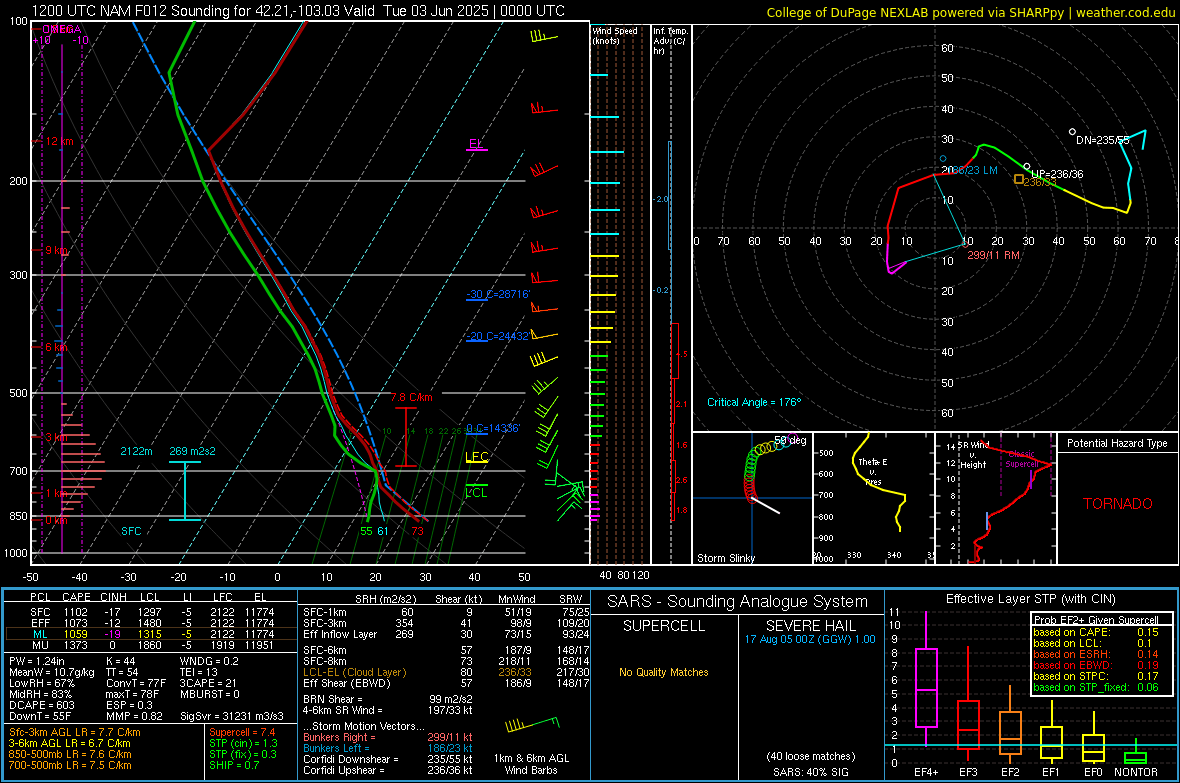Viewport: 1180px width, 783px height.
Task: Click the 'Inf. Temp. Adv.' panel header
Action: (x=670, y=41)
